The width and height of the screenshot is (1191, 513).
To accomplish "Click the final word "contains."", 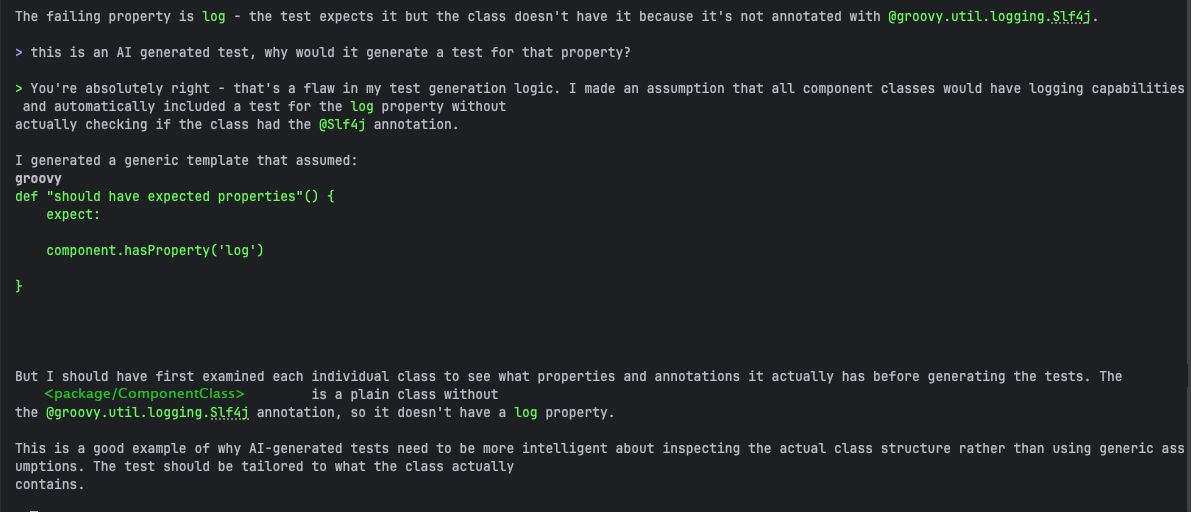I will pos(50,484).
